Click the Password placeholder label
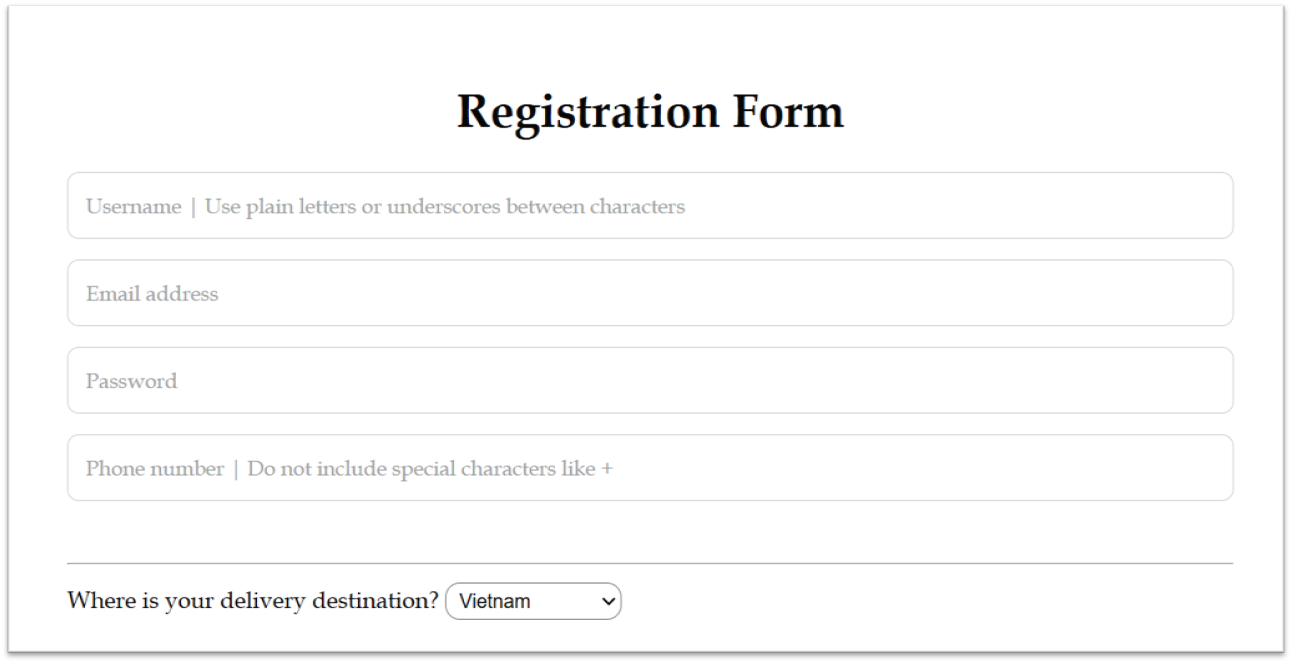The height and width of the screenshot is (663, 1292). (x=131, y=380)
